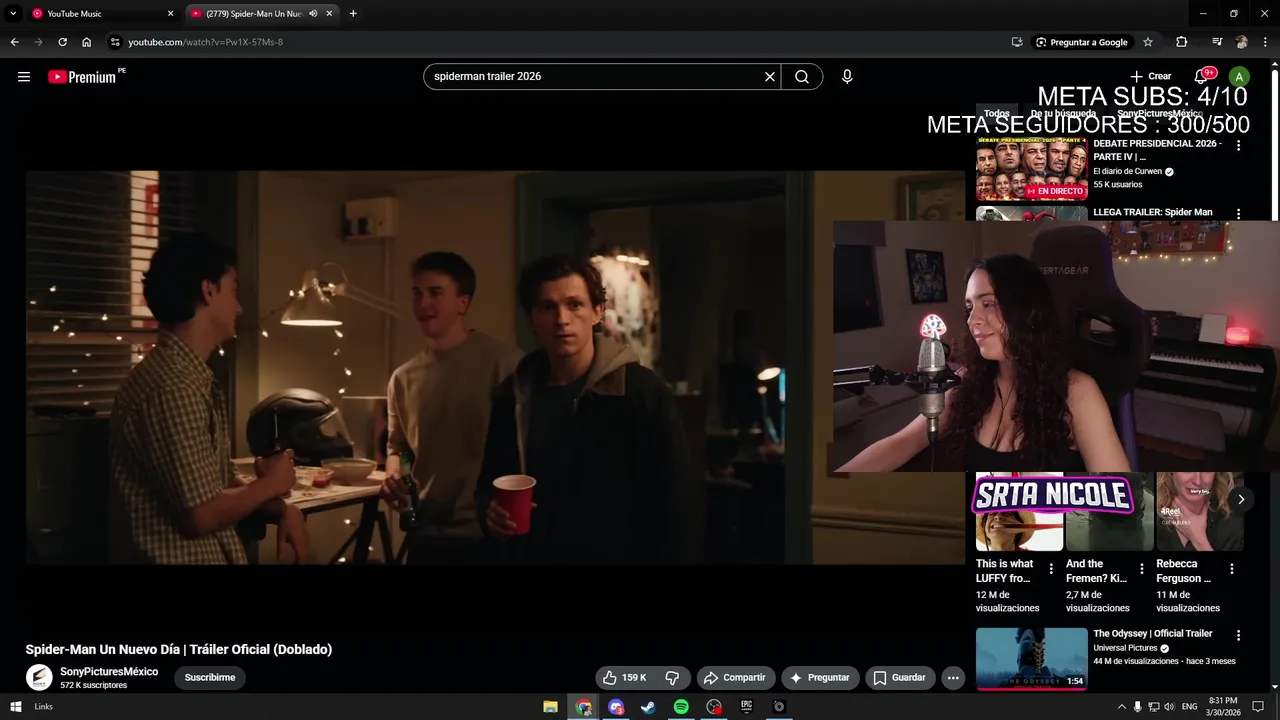The width and height of the screenshot is (1280, 720).
Task: Open Spotify from the taskbar
Action: pos(681,707)
